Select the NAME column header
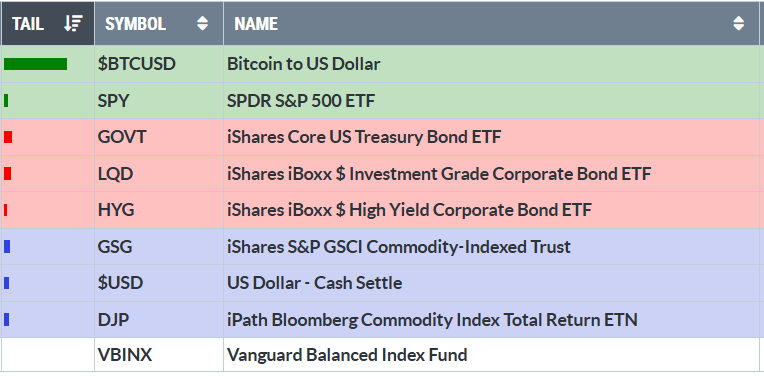The image size is (764, 379). click(x=492, y=23)
